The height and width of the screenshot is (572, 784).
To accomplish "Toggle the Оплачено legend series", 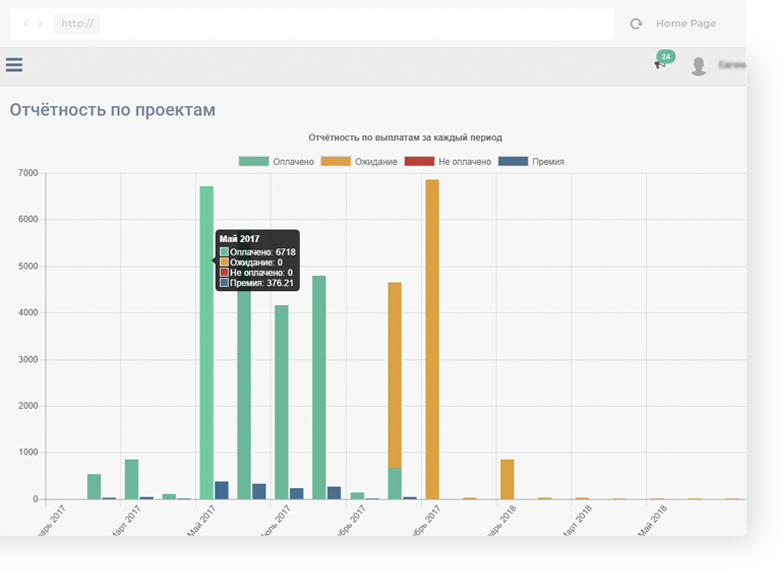I will tap(276, 162).
